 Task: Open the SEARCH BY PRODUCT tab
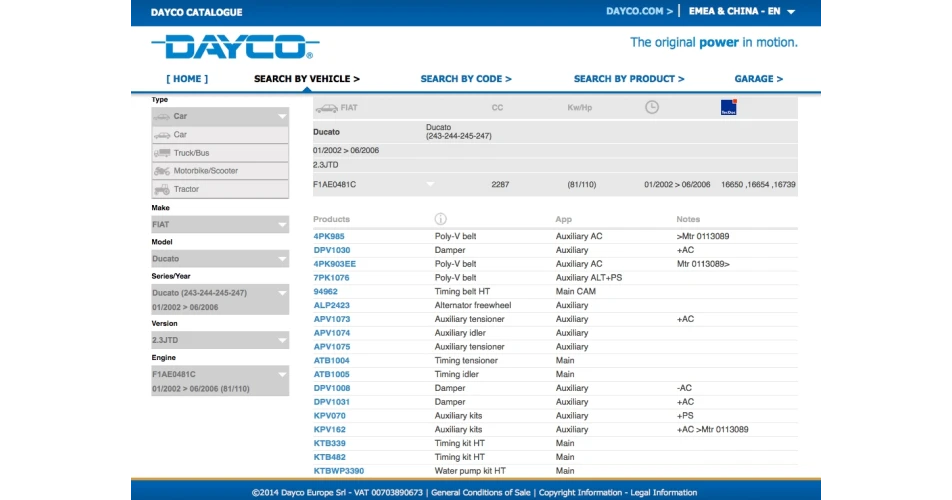pyautogui.click(x=629, y=79)
